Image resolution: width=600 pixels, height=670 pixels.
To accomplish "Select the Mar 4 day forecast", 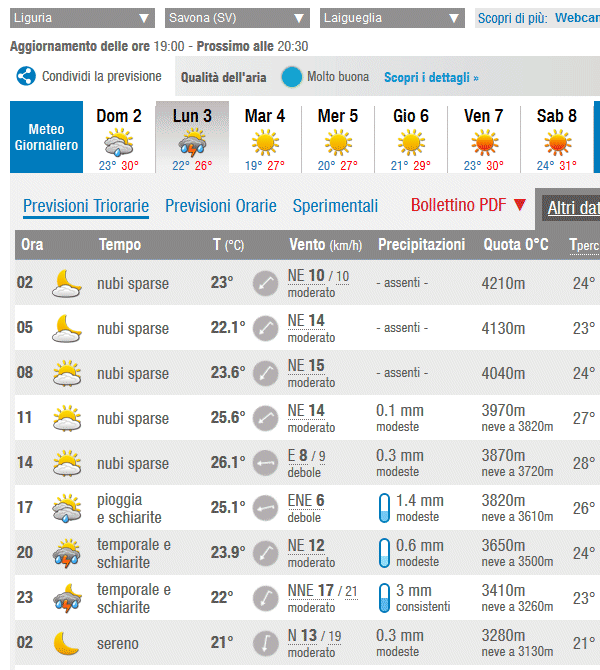I will [265, 136].
